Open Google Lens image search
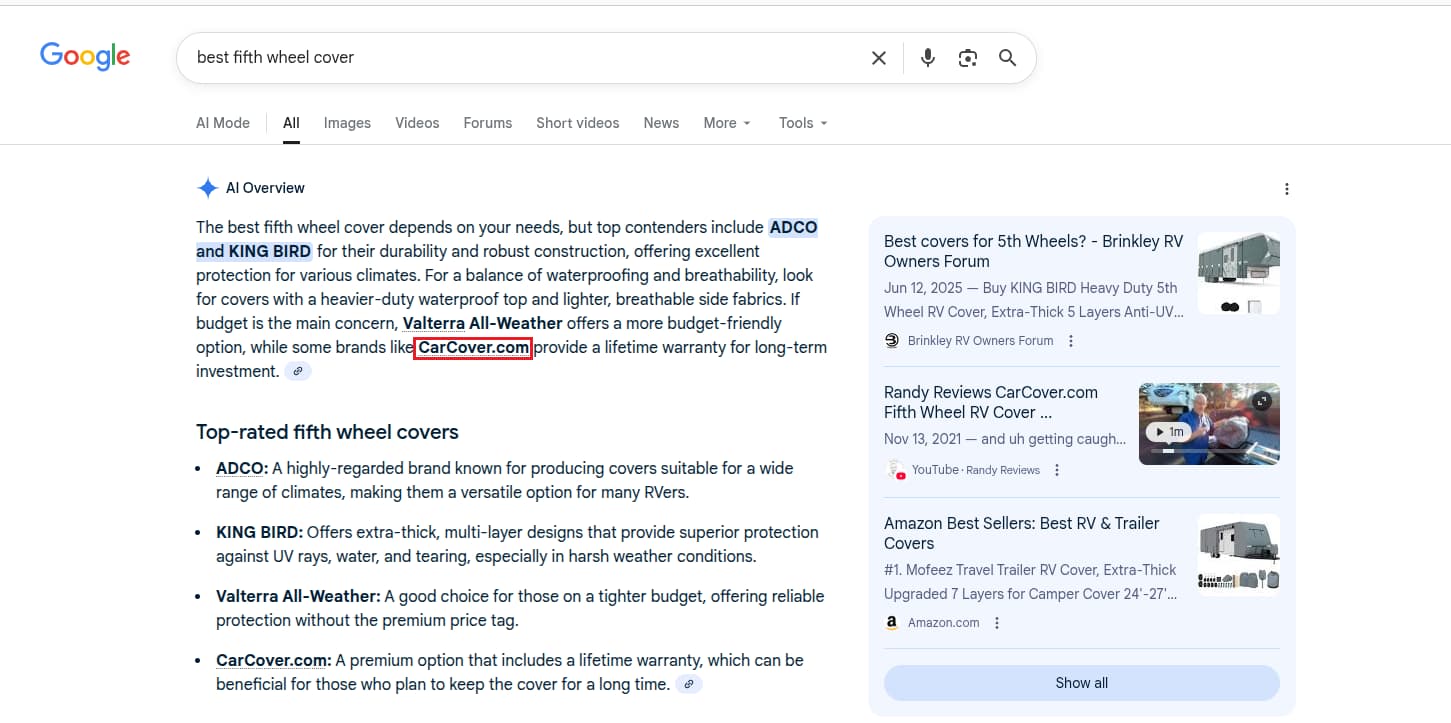Viewport: 1451px width, 723px height. [x=967, y=58]
